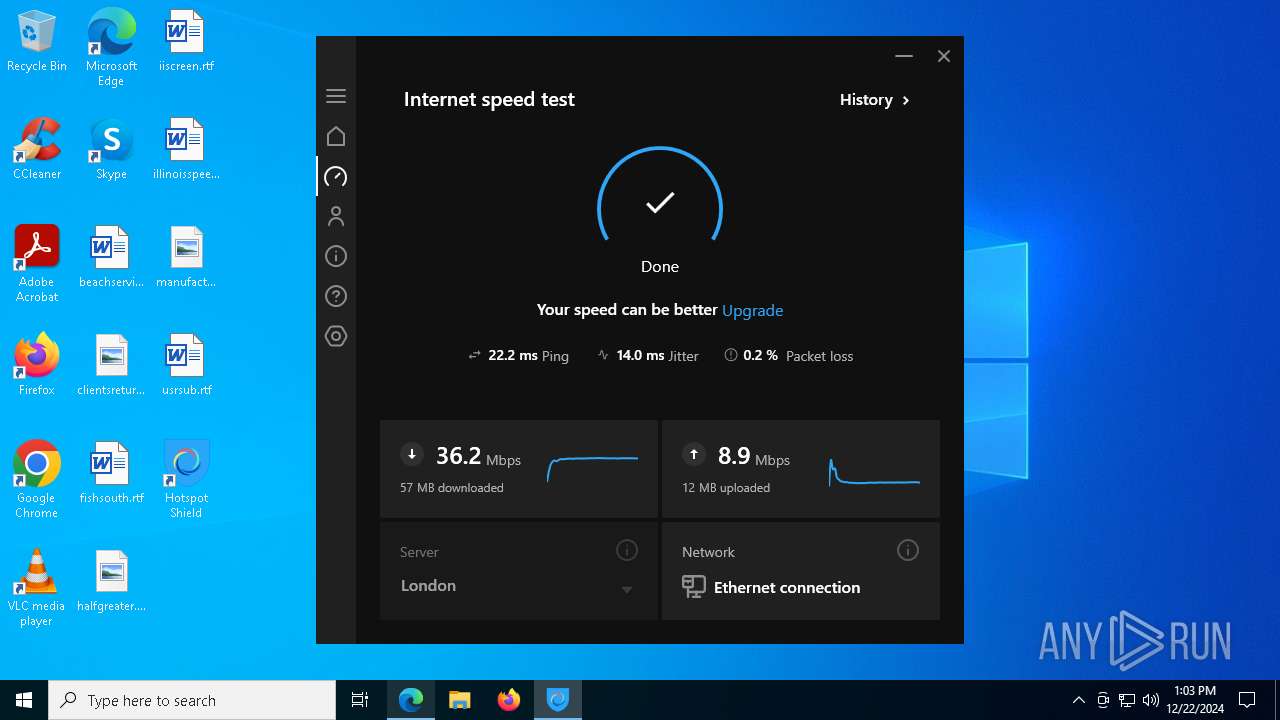1280x720 pixels.
Task: Click the upload arrow icon
Action: (x=693, y=454)
